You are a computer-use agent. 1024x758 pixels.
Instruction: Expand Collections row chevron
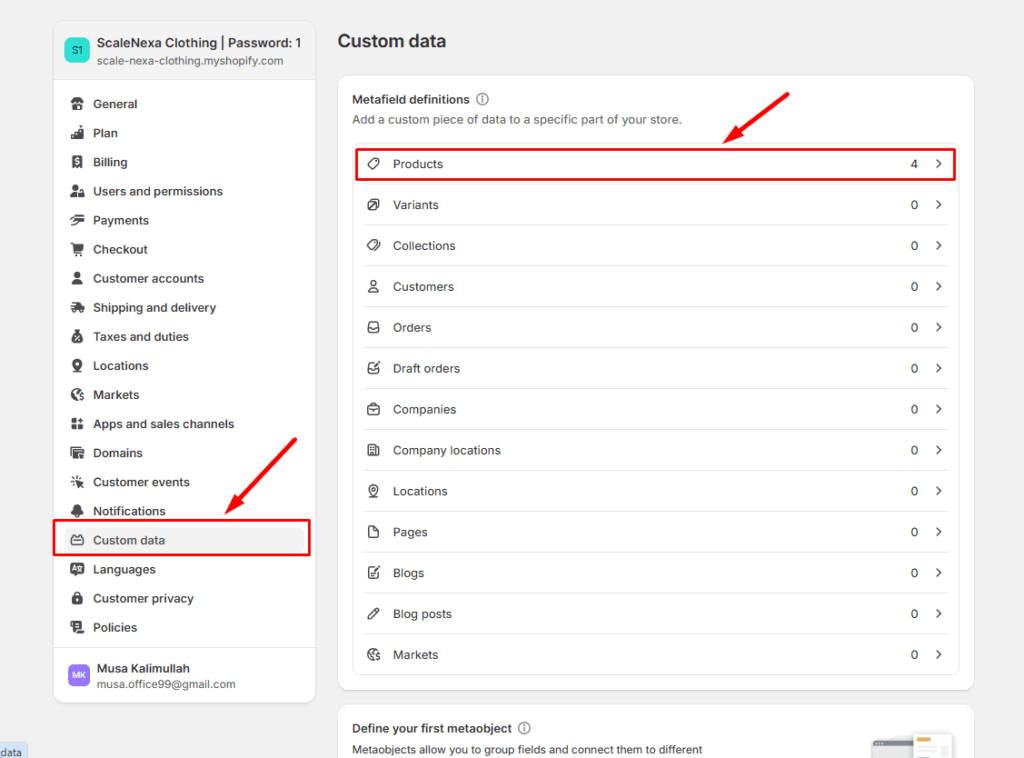938,245
